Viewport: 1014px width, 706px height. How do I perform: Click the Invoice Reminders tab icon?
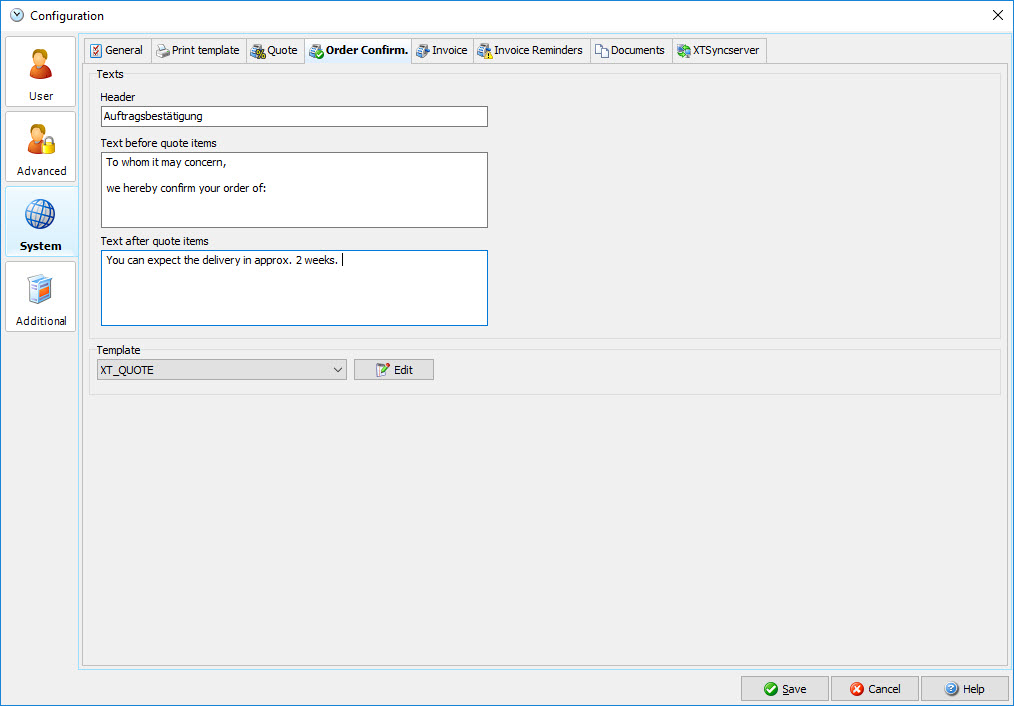[x=485, y=51]
